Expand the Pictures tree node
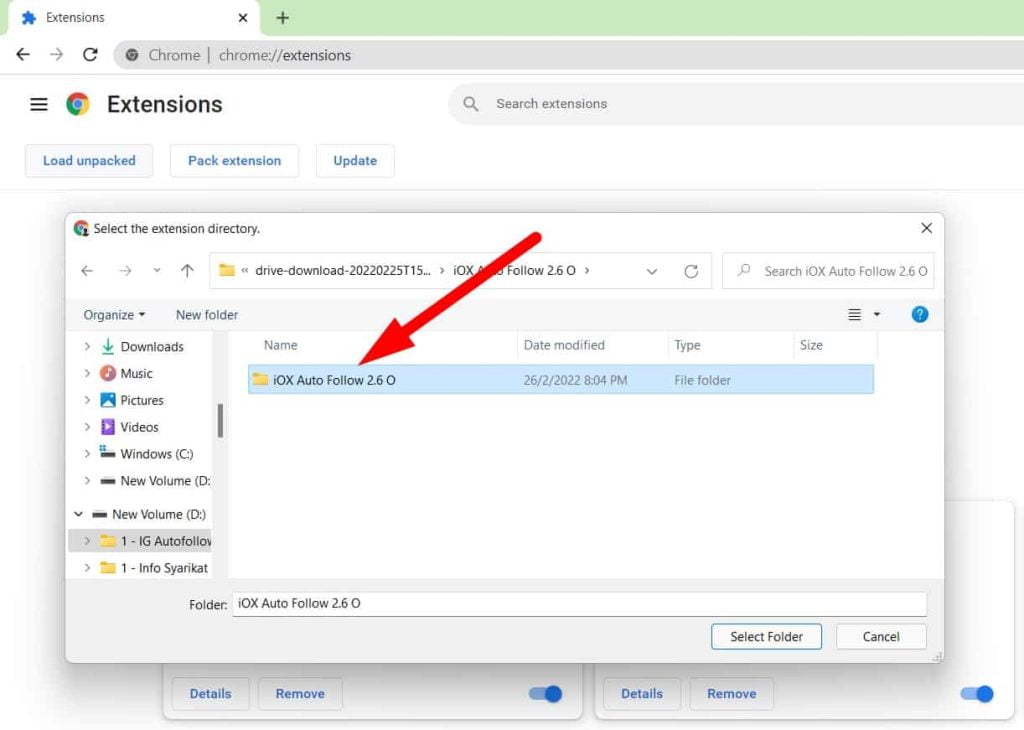This screenshot has height=730, width=1024. (x=87, y=400)
